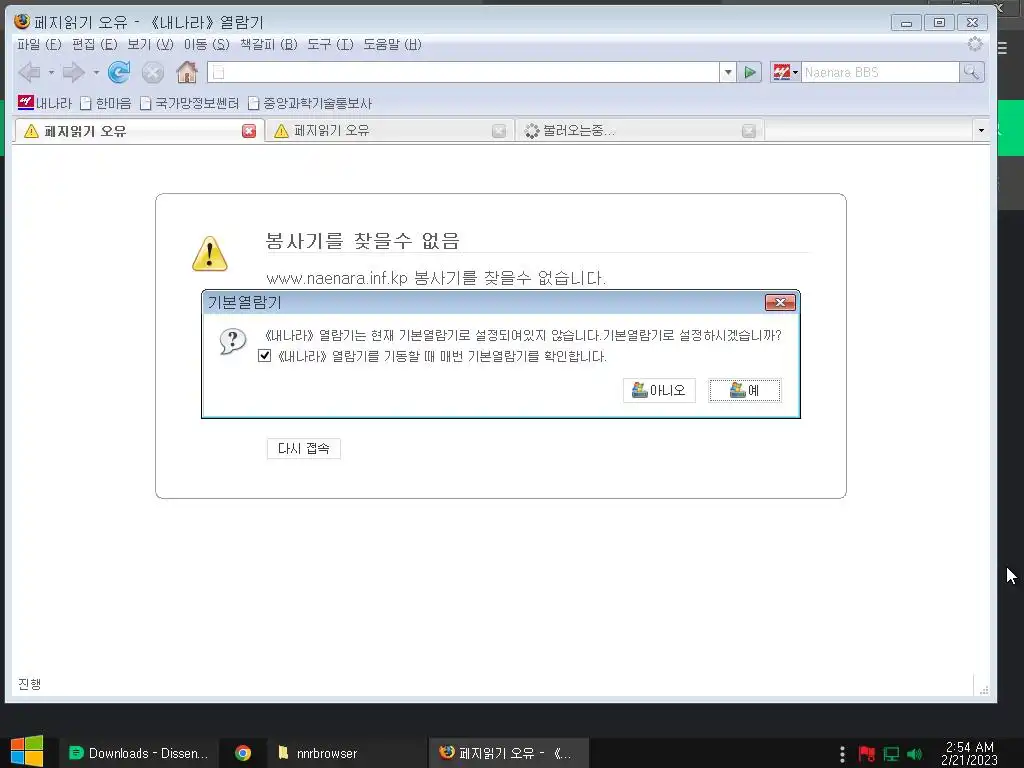Open back history dropdown arrow
The height and width of the screenshot is (768, 1024).
point(51,72)
